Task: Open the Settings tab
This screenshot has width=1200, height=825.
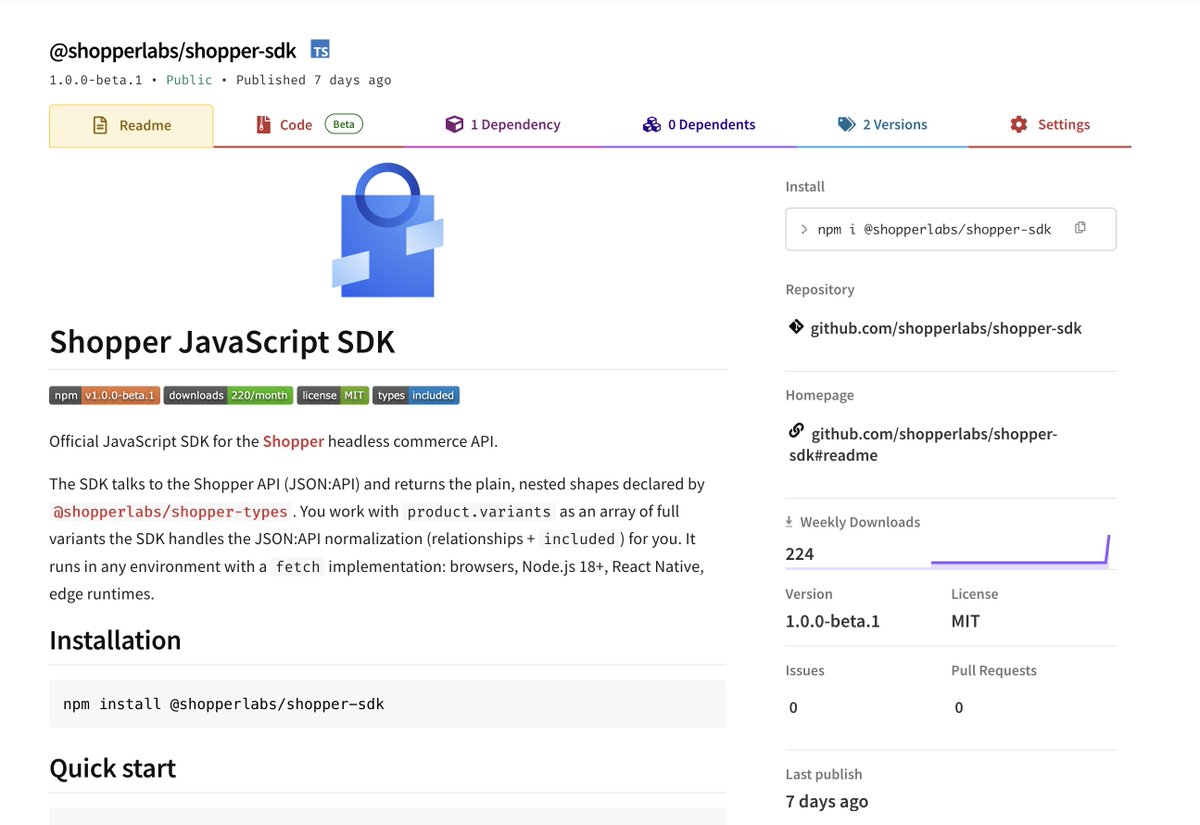Action: (x=1050, y=125)
